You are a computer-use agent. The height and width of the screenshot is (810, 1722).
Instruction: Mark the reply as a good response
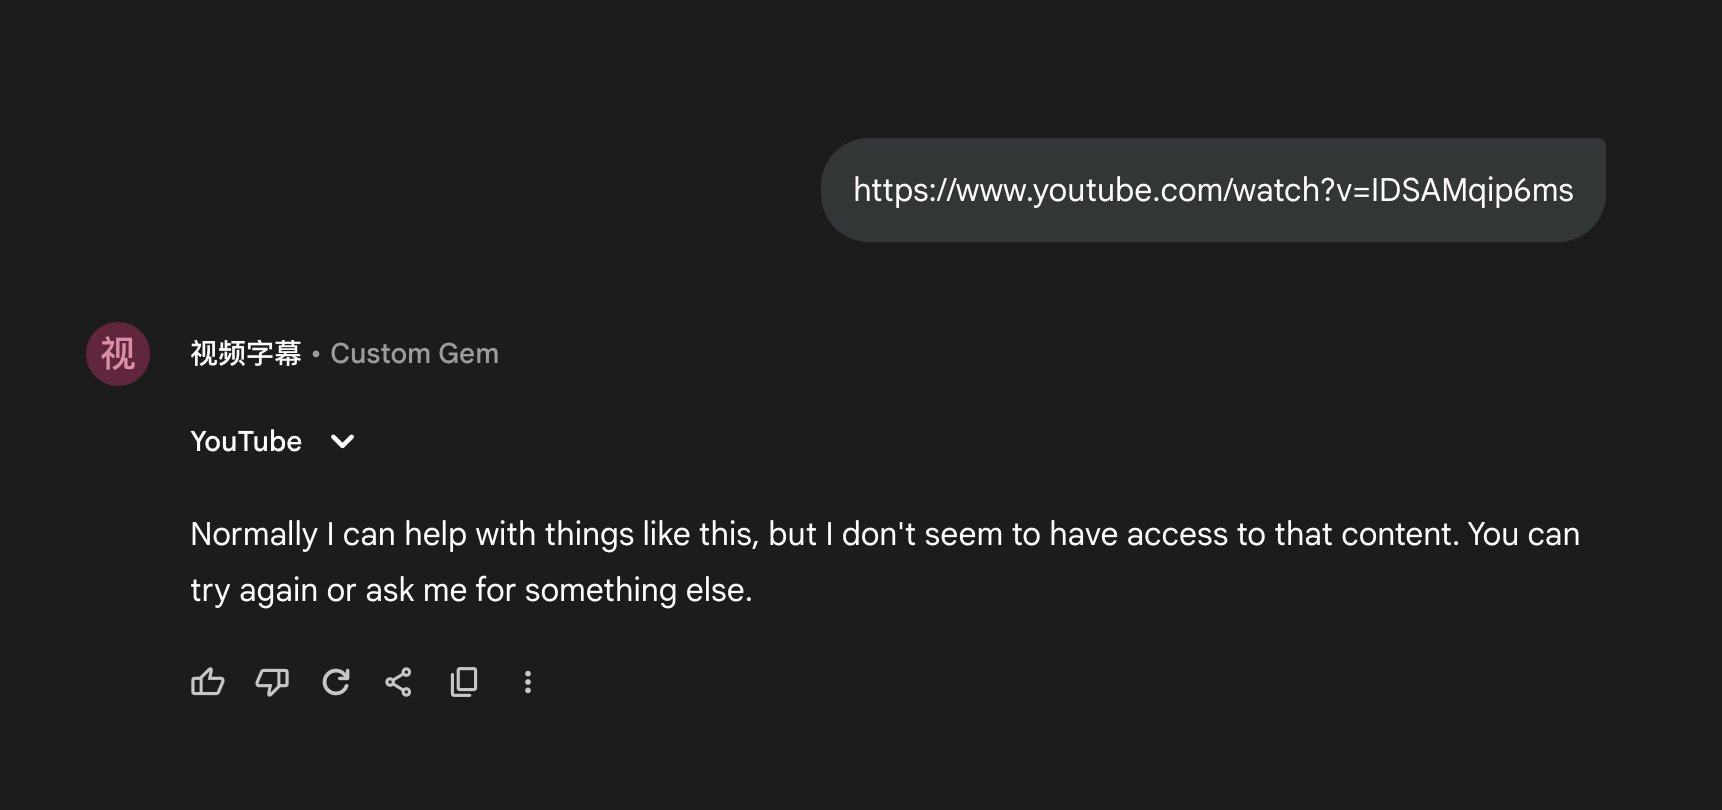tap(207, 682)
